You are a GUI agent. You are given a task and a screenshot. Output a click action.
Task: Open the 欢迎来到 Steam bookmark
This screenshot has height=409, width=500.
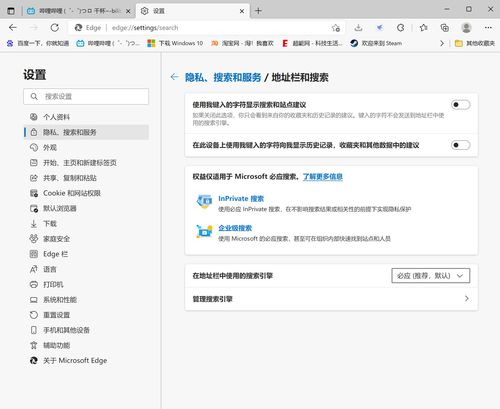(376, 43)
